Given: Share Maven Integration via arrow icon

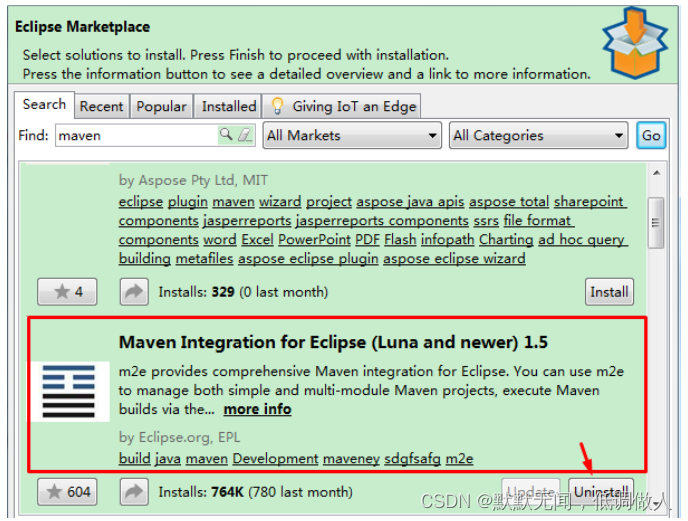Looking at the screenshot, I should pos(134,492).
